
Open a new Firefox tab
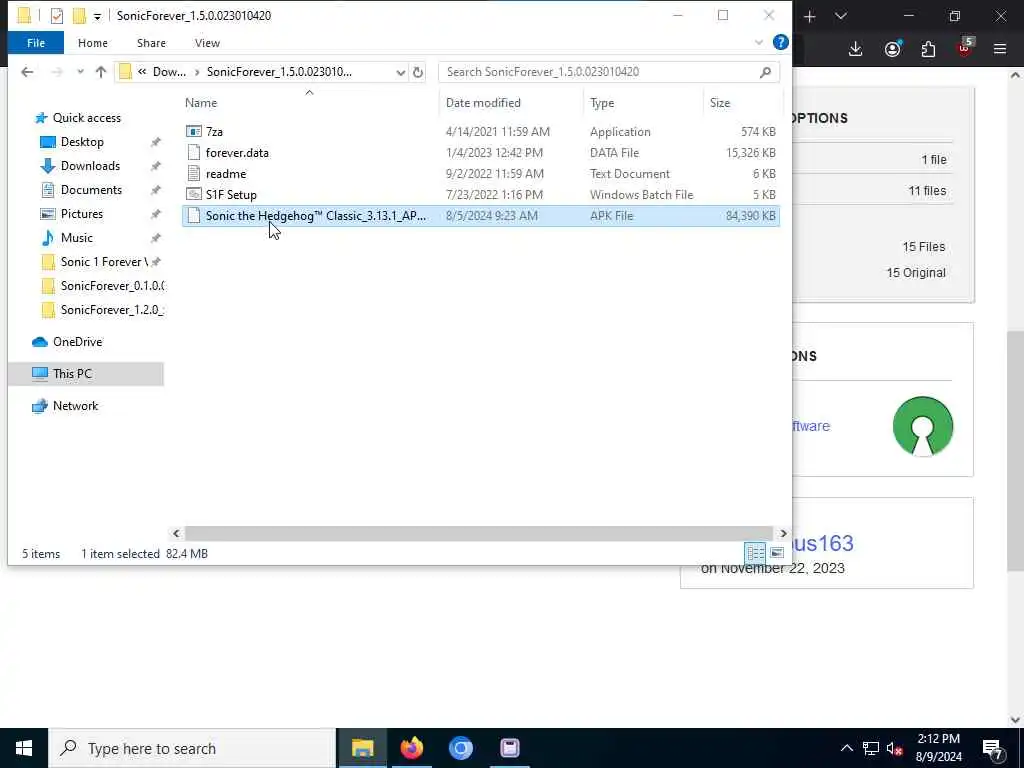pyautogui.click(x=810, y=17)
